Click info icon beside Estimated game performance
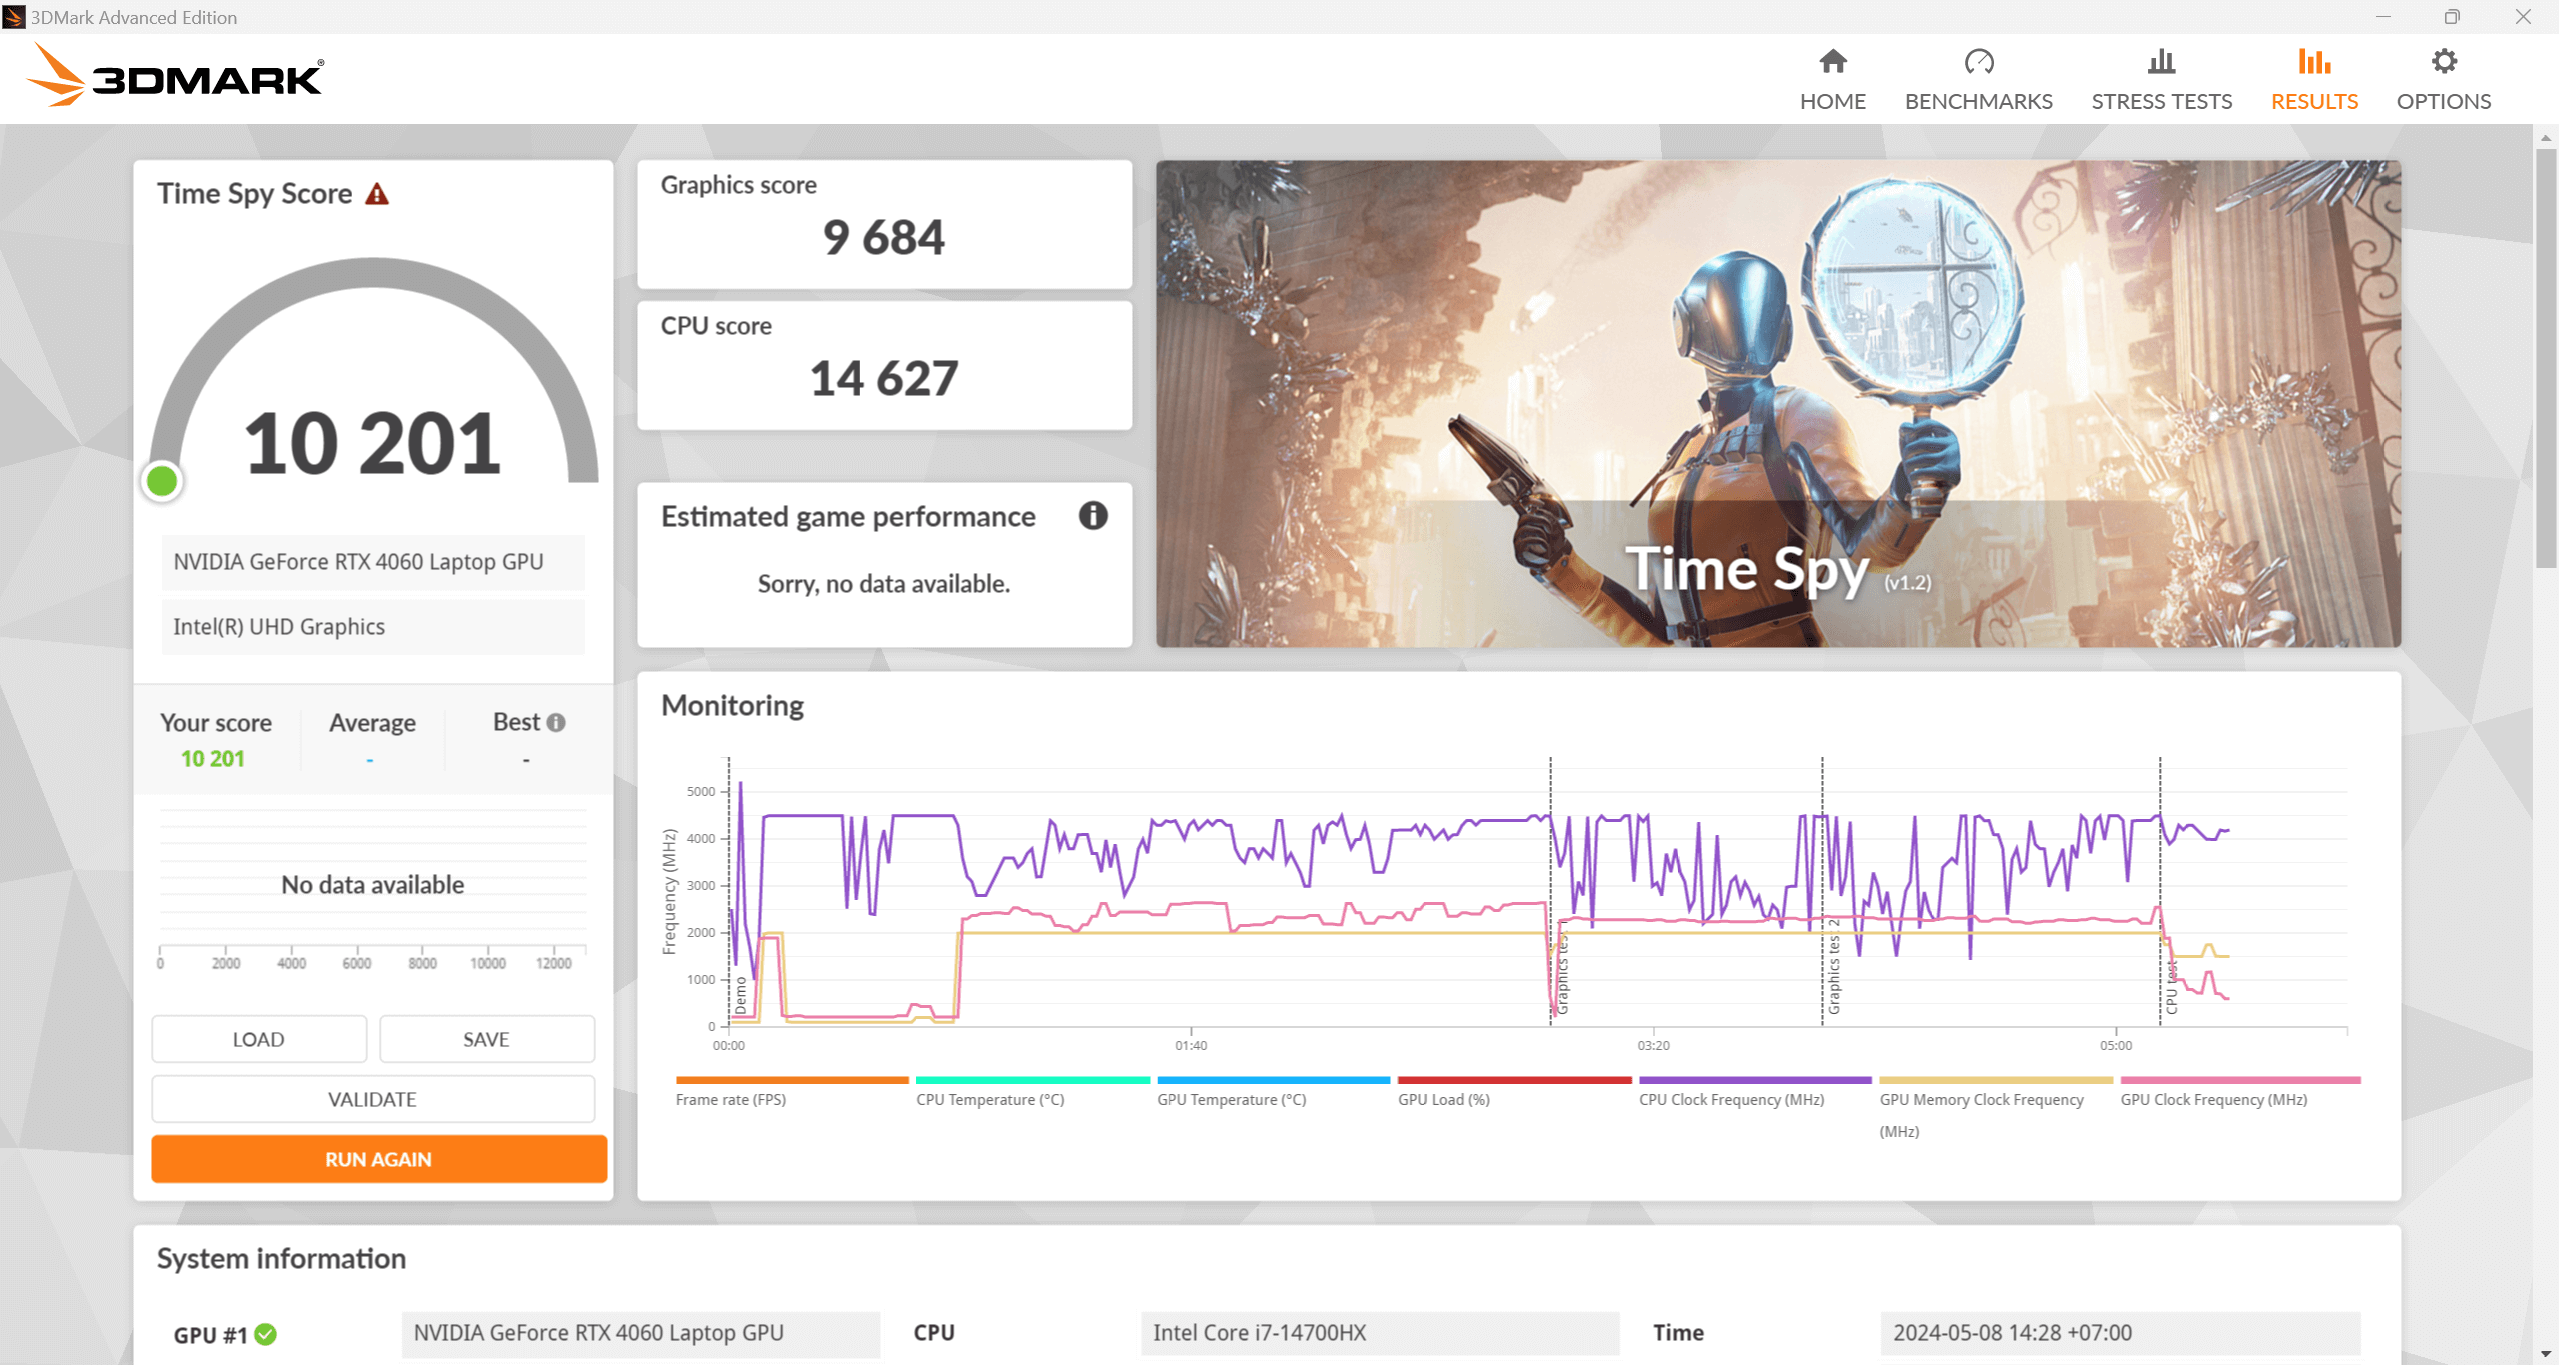This screenshot has width=2559, height=1365. pyautogui.click(x=1092, y=516)
